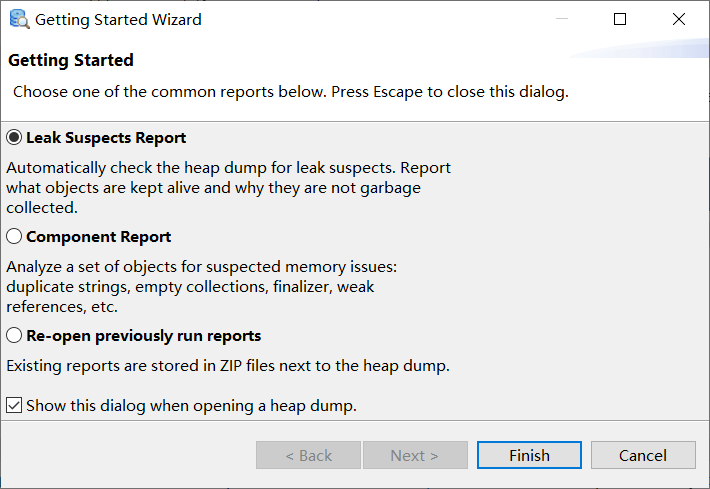
Task: Click the 'heap dump' checkbox label text
Action: 191,405
